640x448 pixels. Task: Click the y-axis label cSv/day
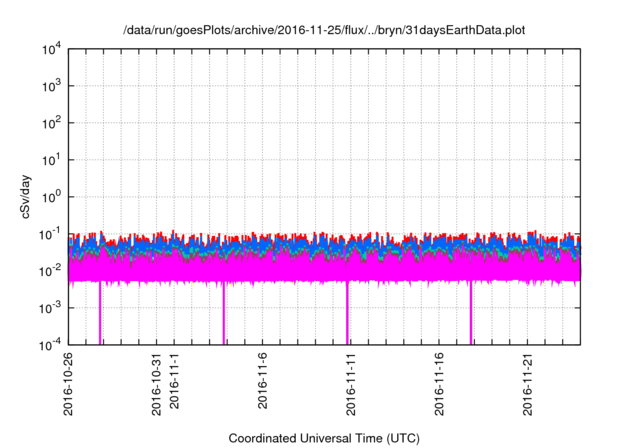(26, 197)
